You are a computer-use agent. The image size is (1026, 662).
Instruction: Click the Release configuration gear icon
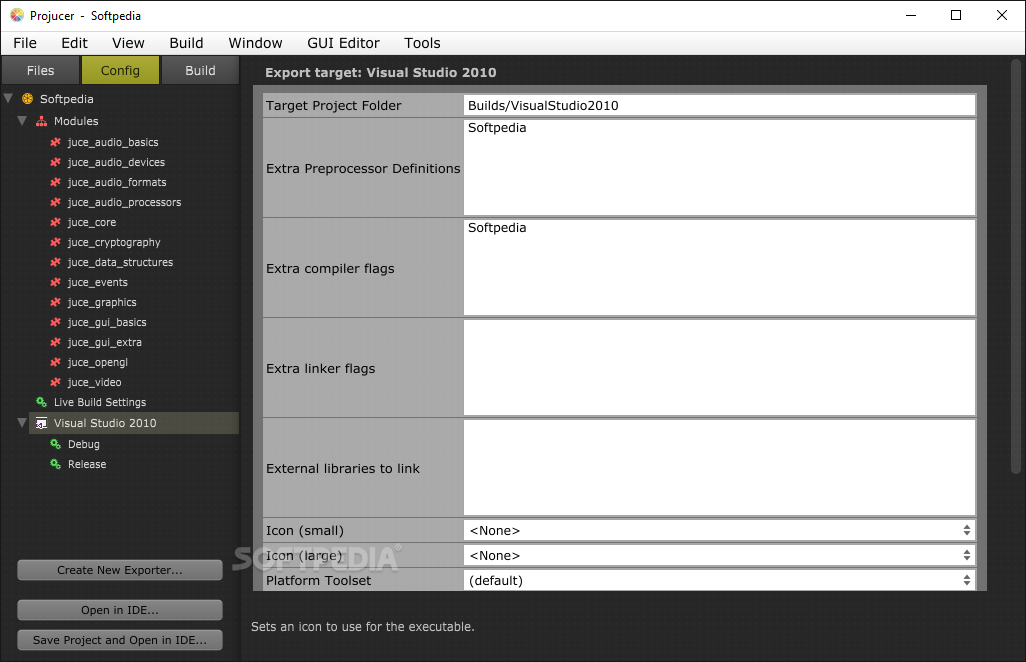pyautogui.click(x=56, y=464)
